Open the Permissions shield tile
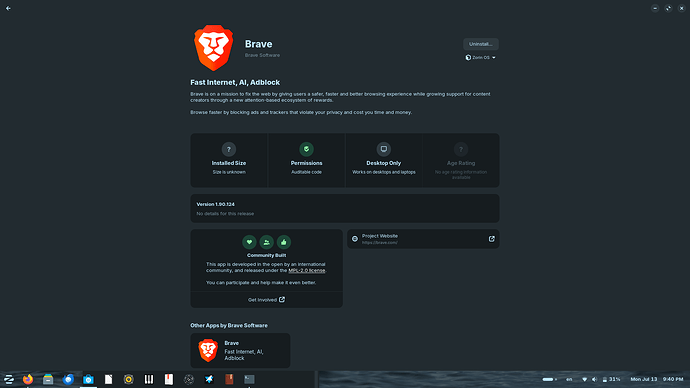 point(306,160)
